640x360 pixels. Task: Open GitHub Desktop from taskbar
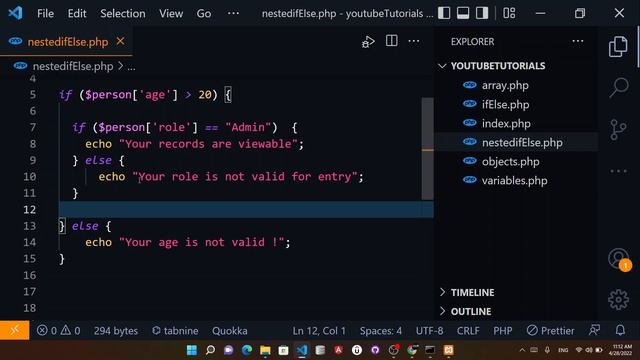pos(375,350)
